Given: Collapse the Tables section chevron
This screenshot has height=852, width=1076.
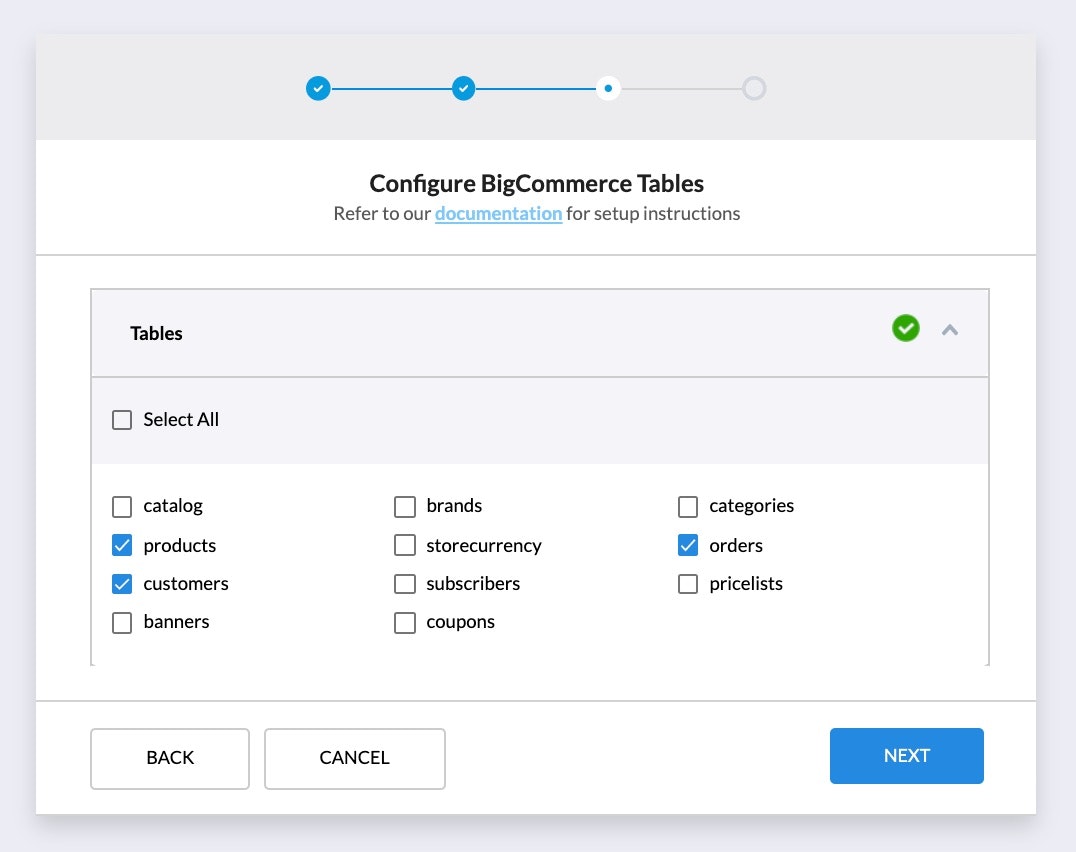Looking at the screenshot, I should tap(950, 329).
